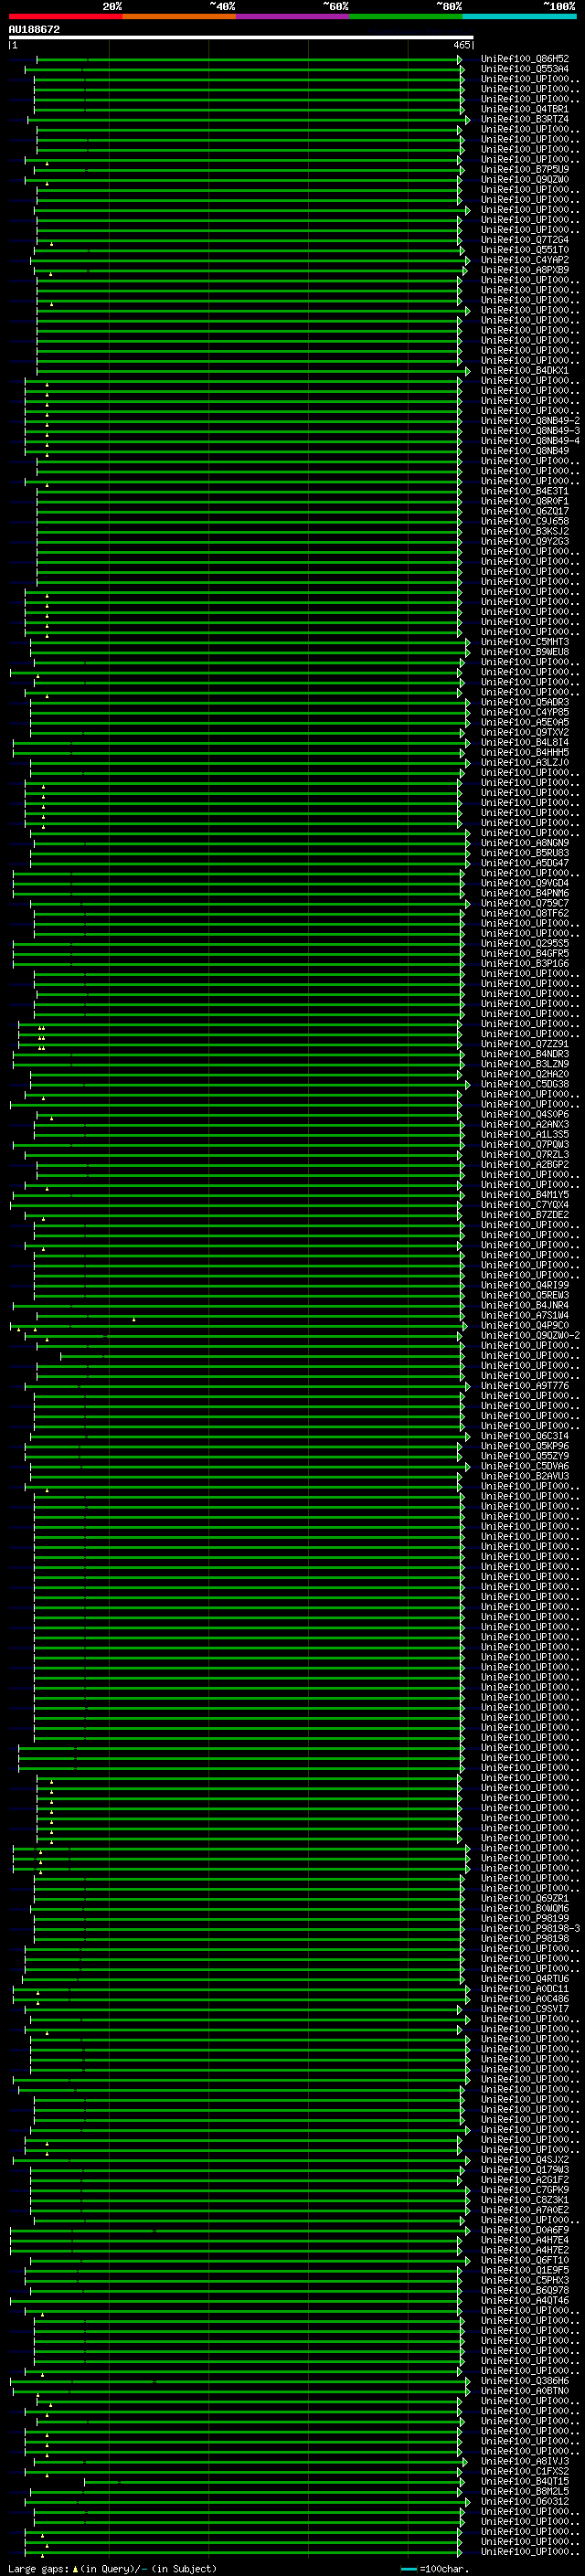
Task: Open hit UniRef100_Q6FT10
Action: pyautogui.click(x=525, y=2261)
